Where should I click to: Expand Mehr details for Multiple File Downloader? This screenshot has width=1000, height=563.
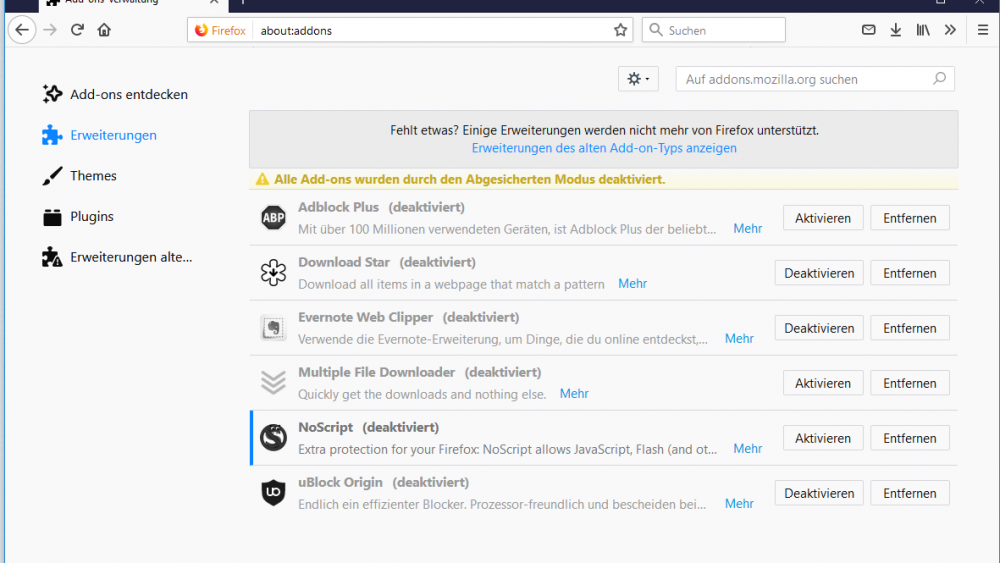574,394
